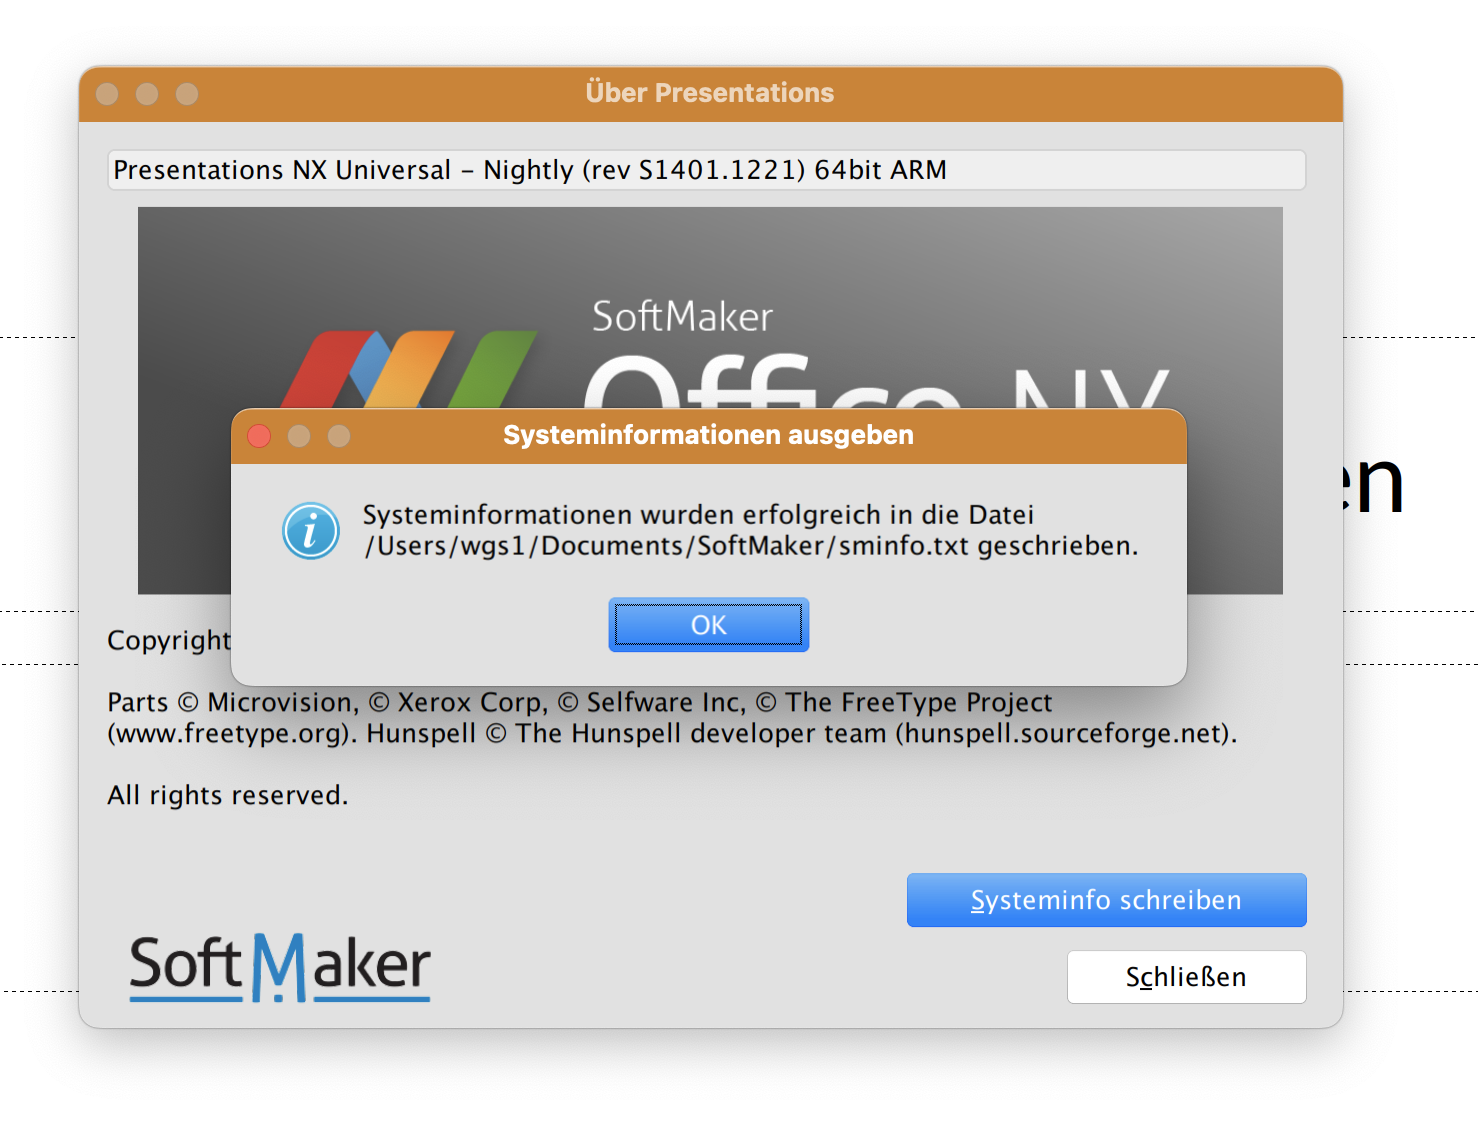Close the about dialog via Schließen
1478x1125 pixels.
point(1186,977)
